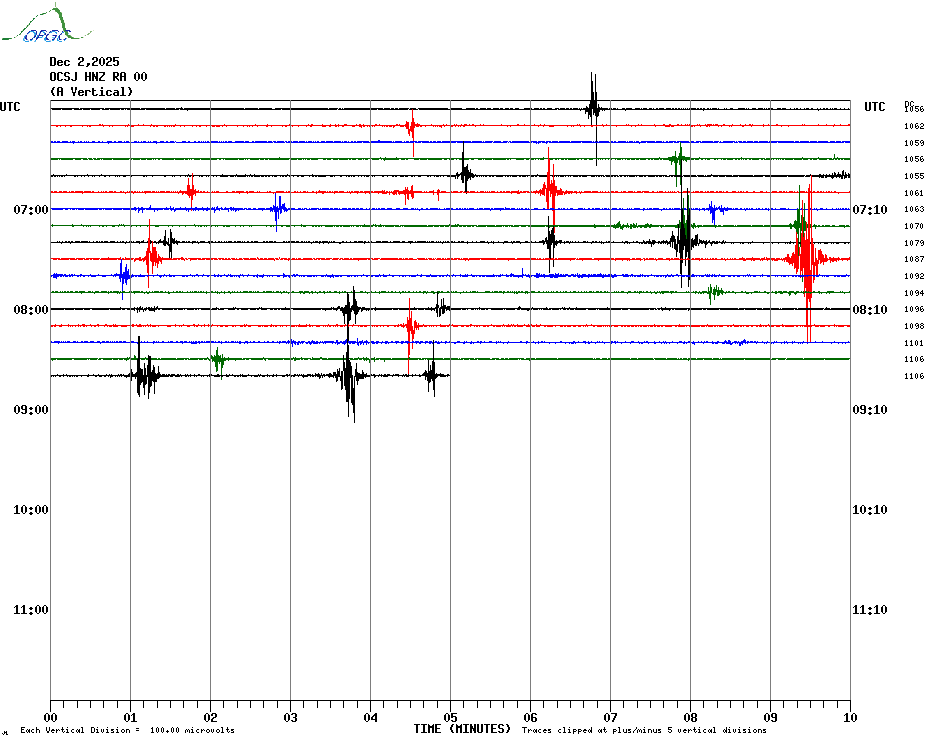
Task: Click the 08:00 hour label
Action: coord(30,310)
